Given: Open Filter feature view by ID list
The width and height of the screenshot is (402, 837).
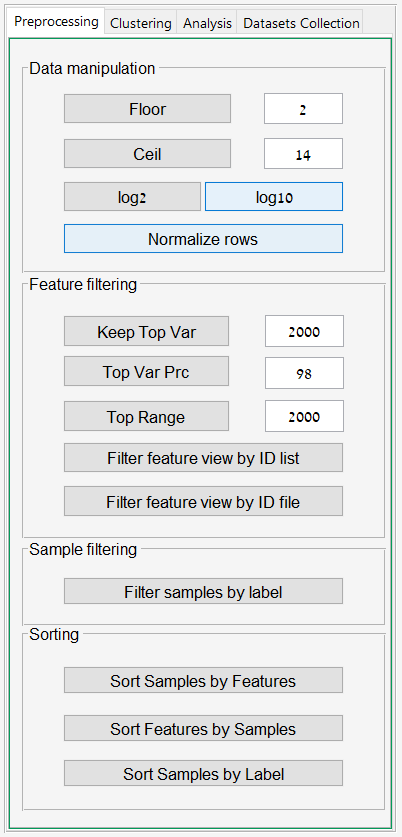Looking at the screenshot, I should click(x=203, y=457).
